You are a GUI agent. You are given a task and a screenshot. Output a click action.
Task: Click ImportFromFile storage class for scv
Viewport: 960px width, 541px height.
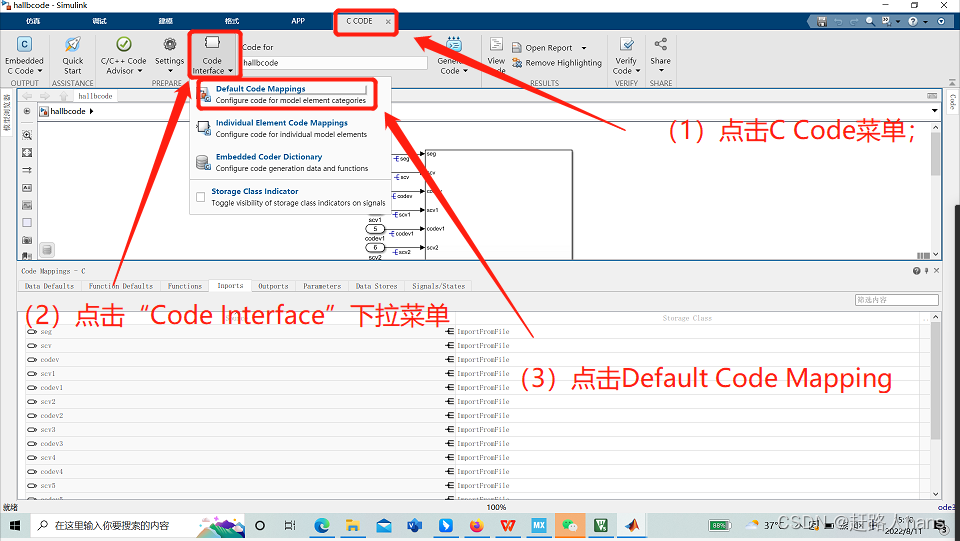click(483, 346)
